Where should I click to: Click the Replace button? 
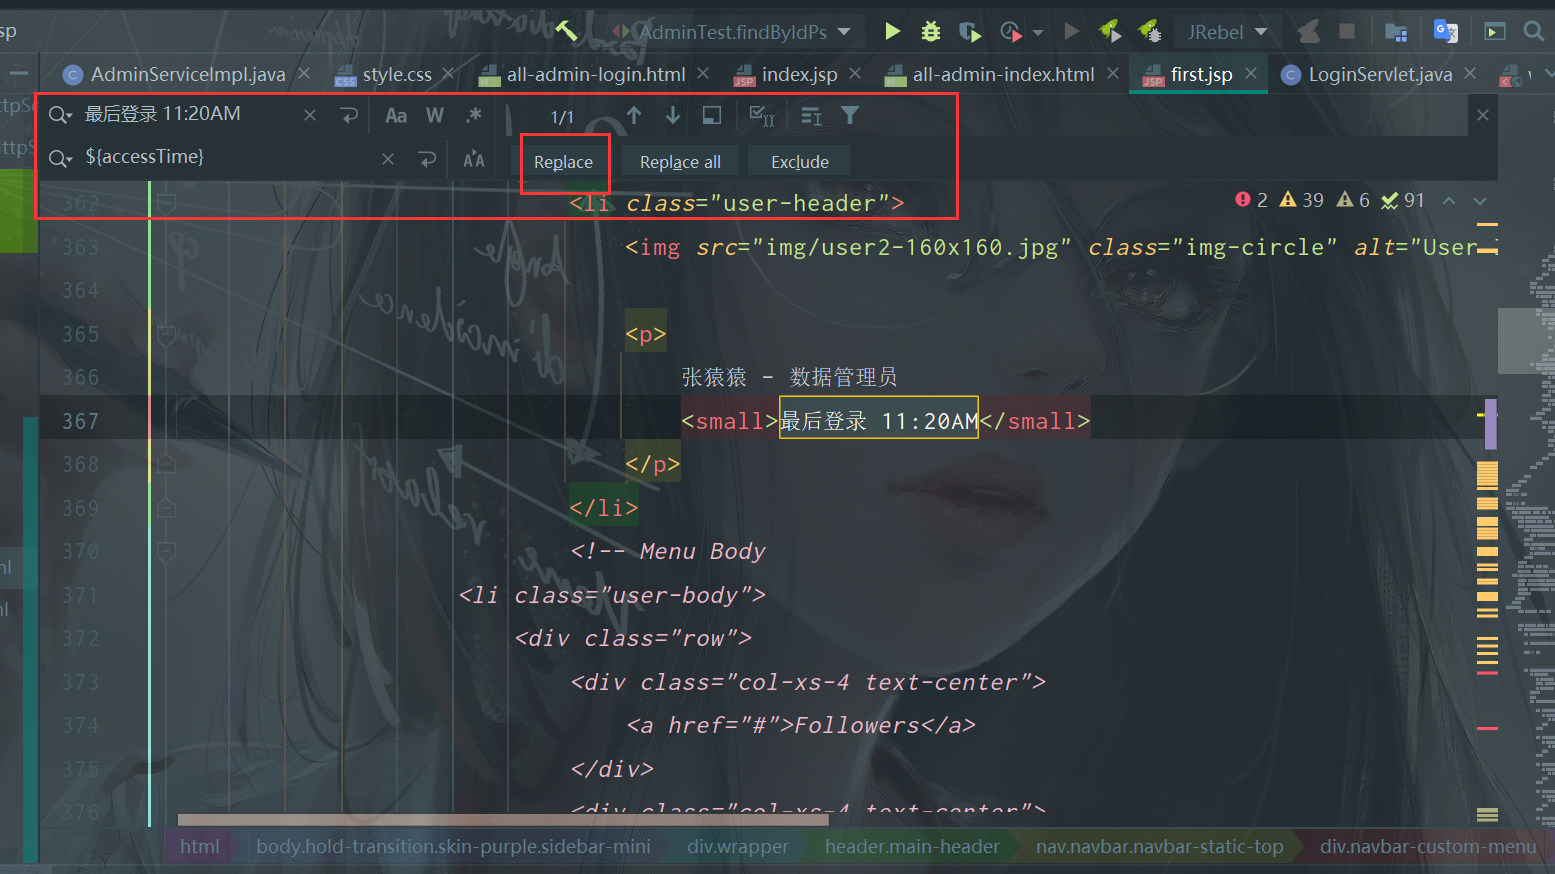[x=563, y=162]
